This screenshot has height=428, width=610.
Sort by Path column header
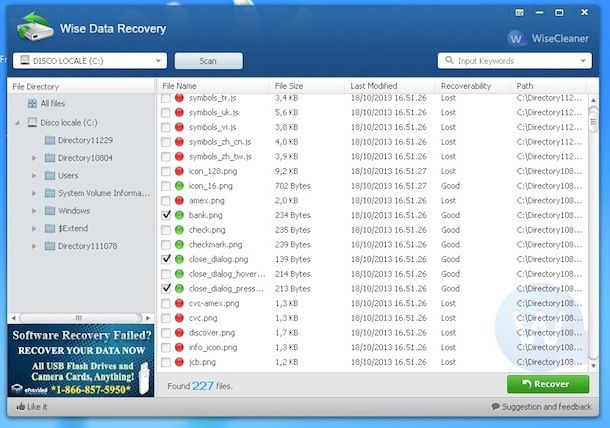[549, 86]
